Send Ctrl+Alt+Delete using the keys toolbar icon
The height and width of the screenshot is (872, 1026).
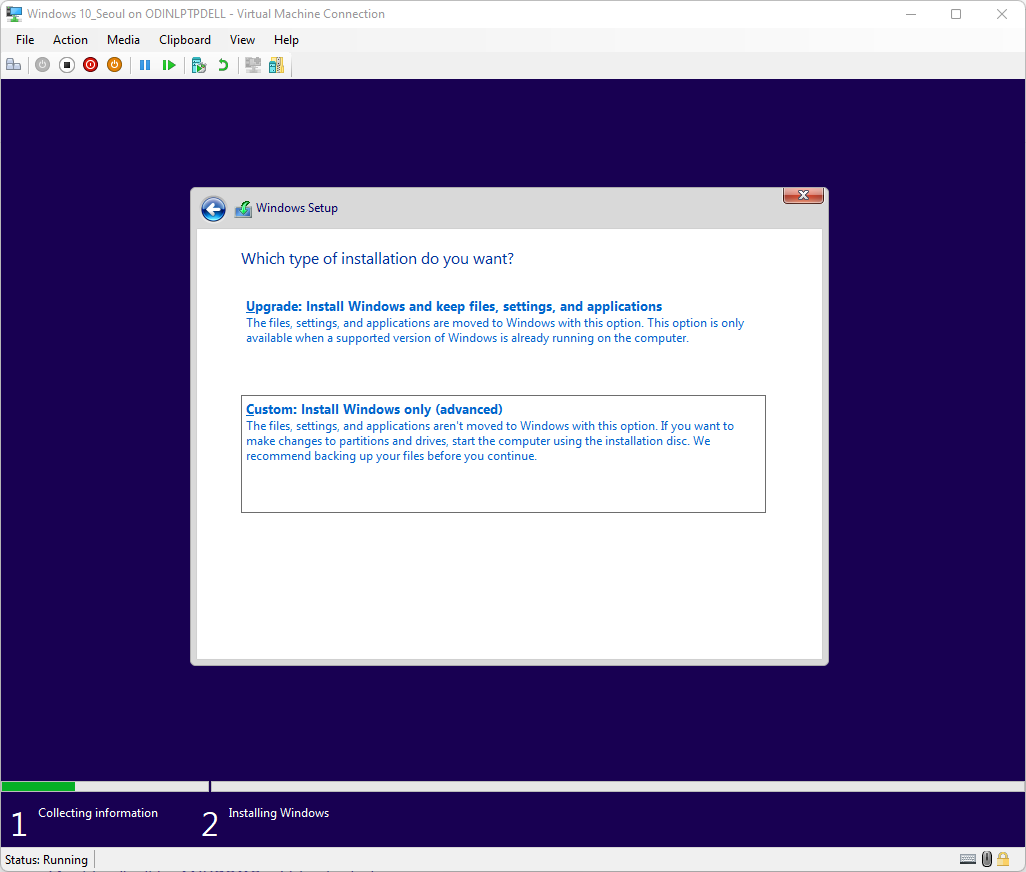click(14, 65)
